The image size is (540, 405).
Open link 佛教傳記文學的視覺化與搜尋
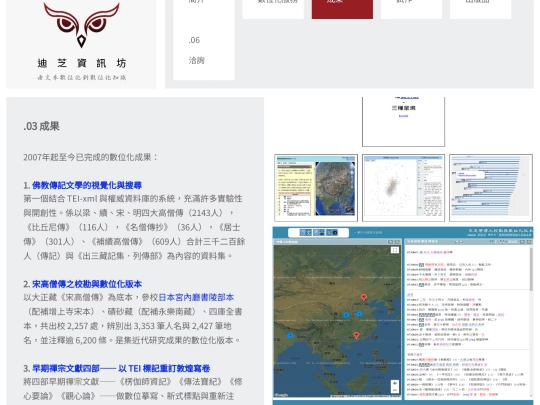[87, 185]
